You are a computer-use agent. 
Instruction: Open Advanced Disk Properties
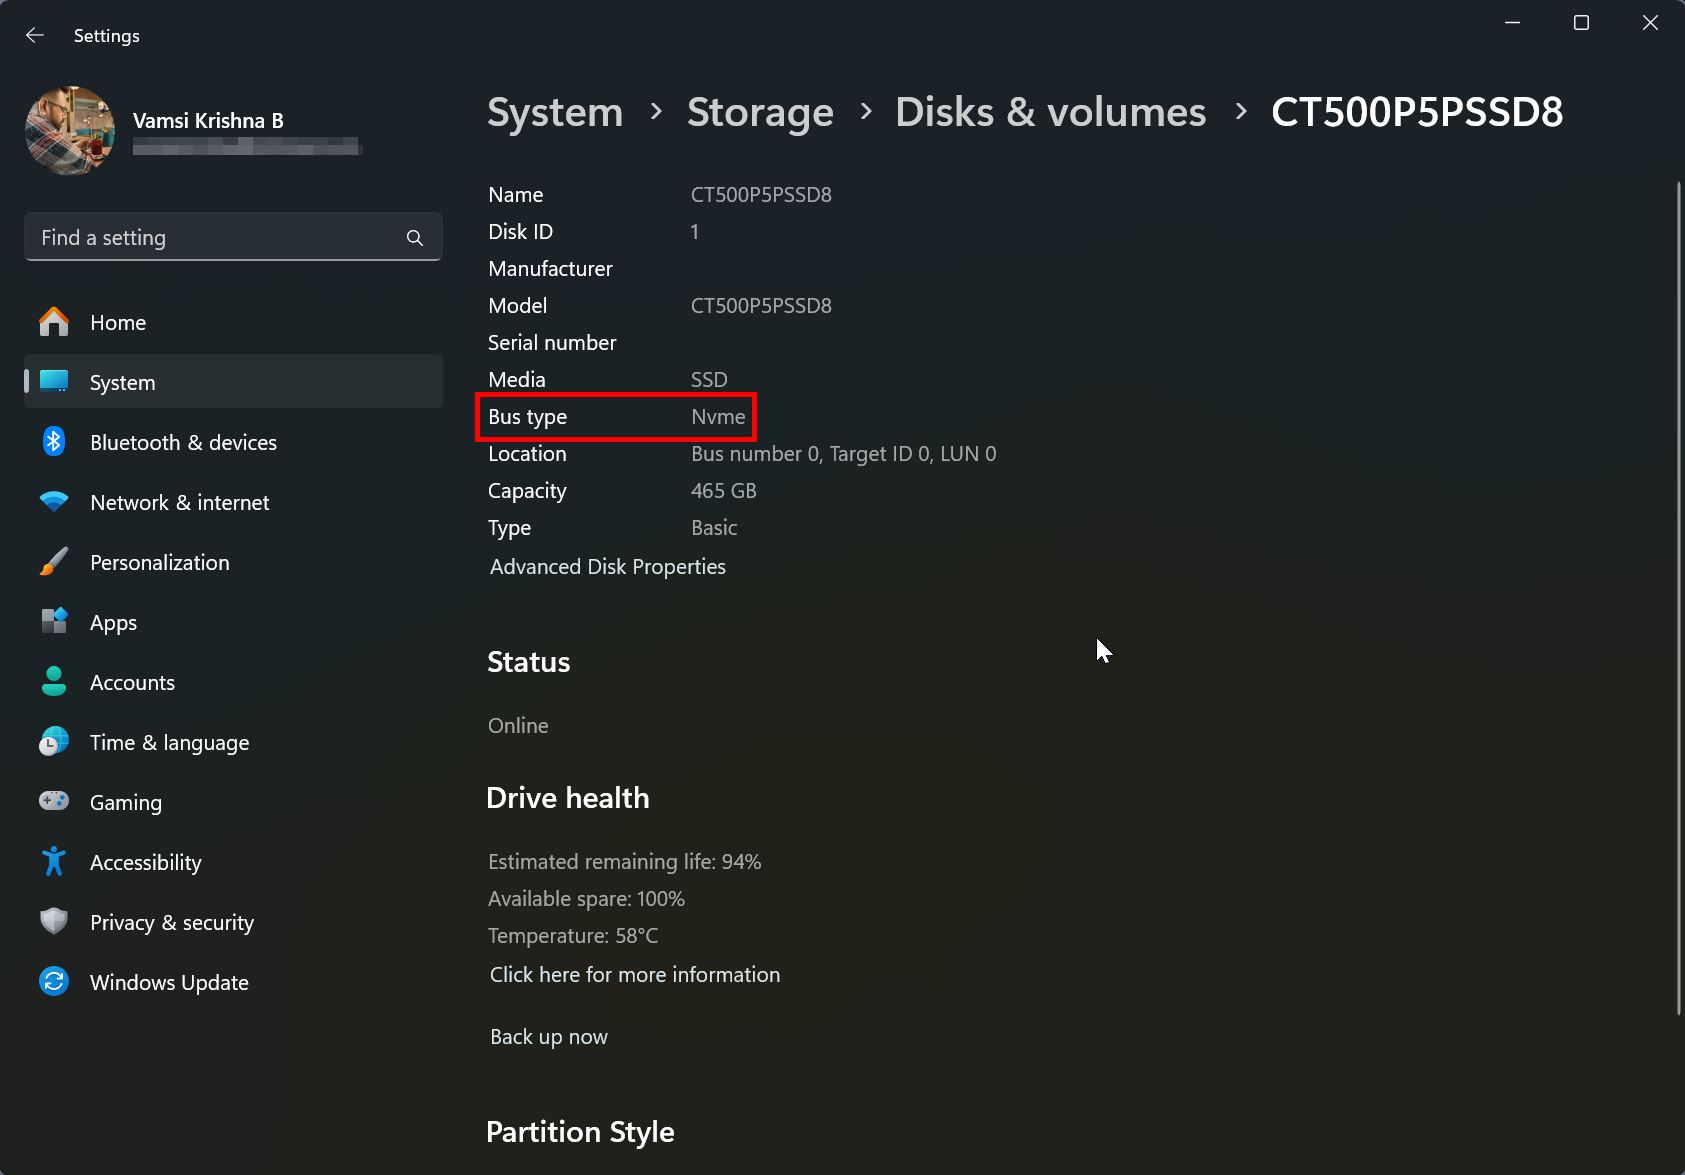608,566
